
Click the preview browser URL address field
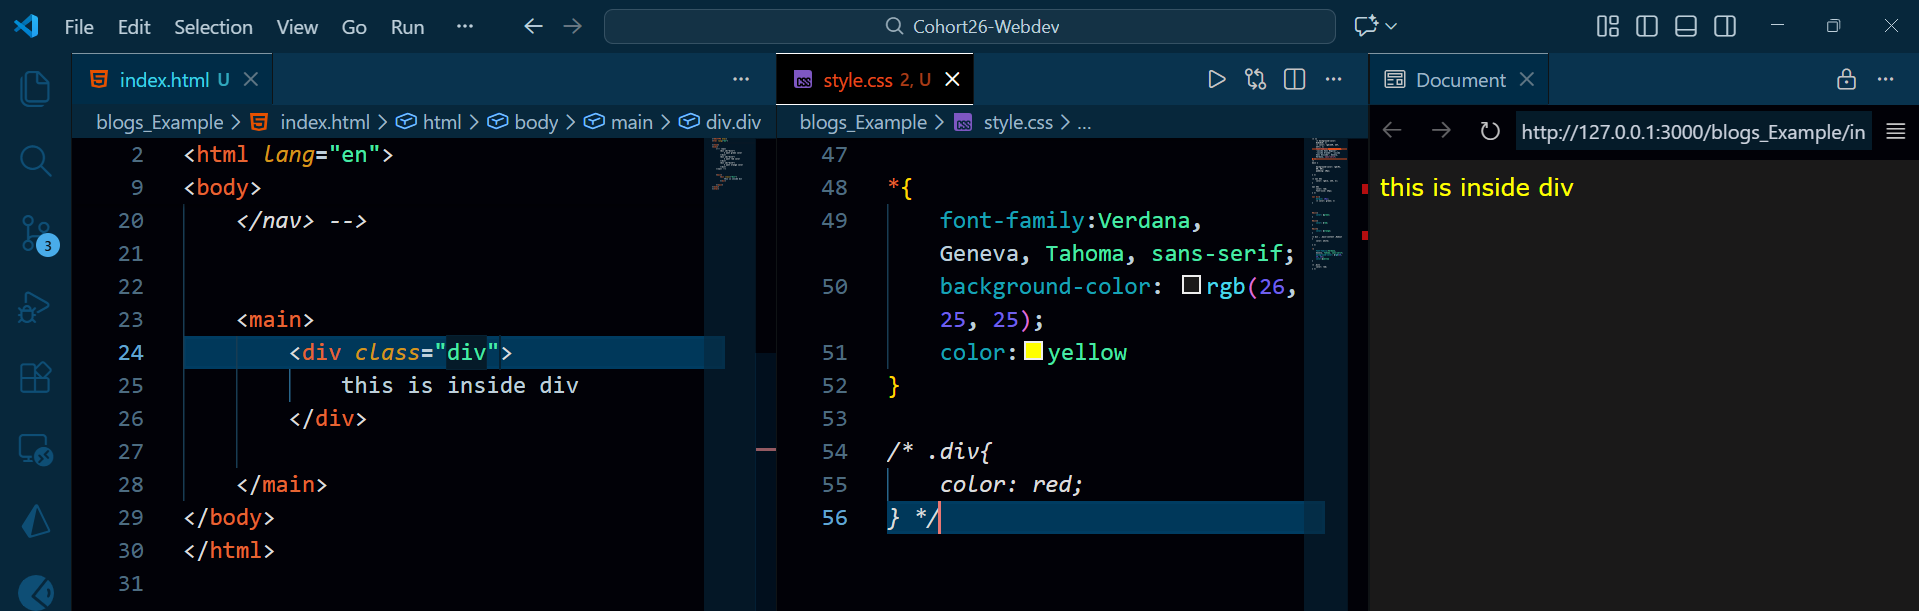(1693, 132)
